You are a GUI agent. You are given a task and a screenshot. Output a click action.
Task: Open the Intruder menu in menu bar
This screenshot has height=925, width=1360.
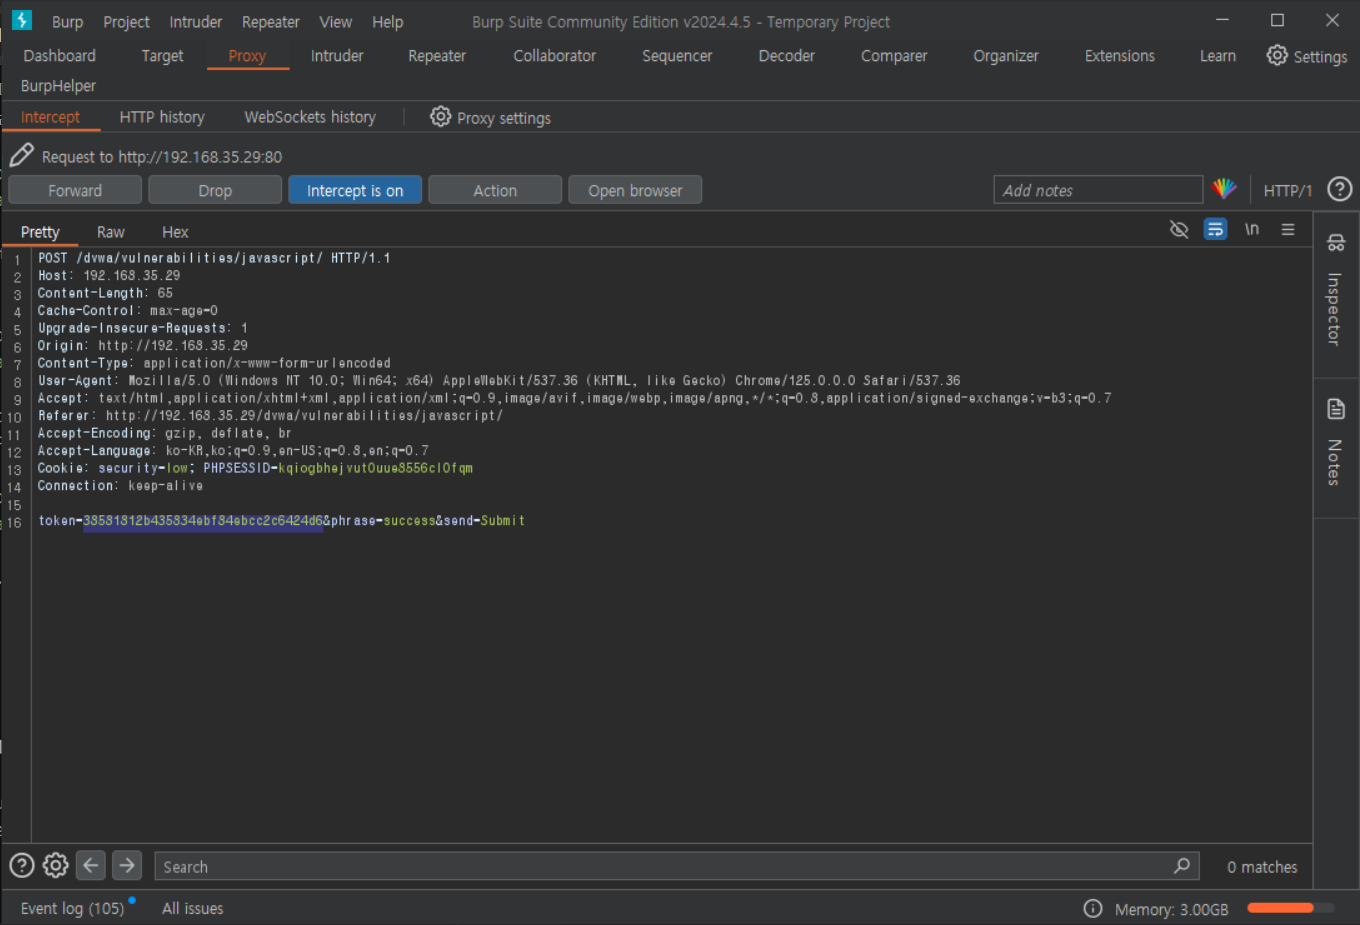[196, 21]
